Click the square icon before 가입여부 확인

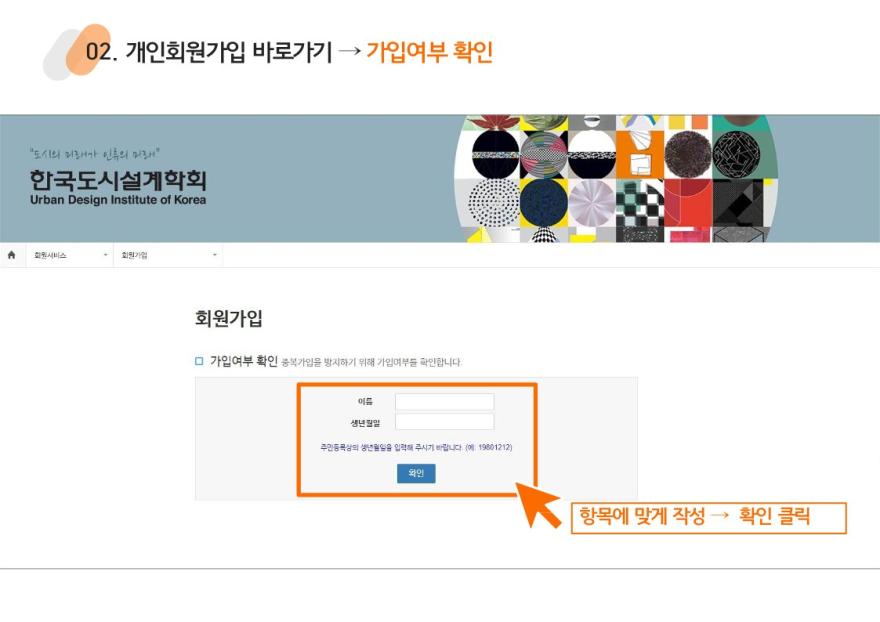coord(199,361)
